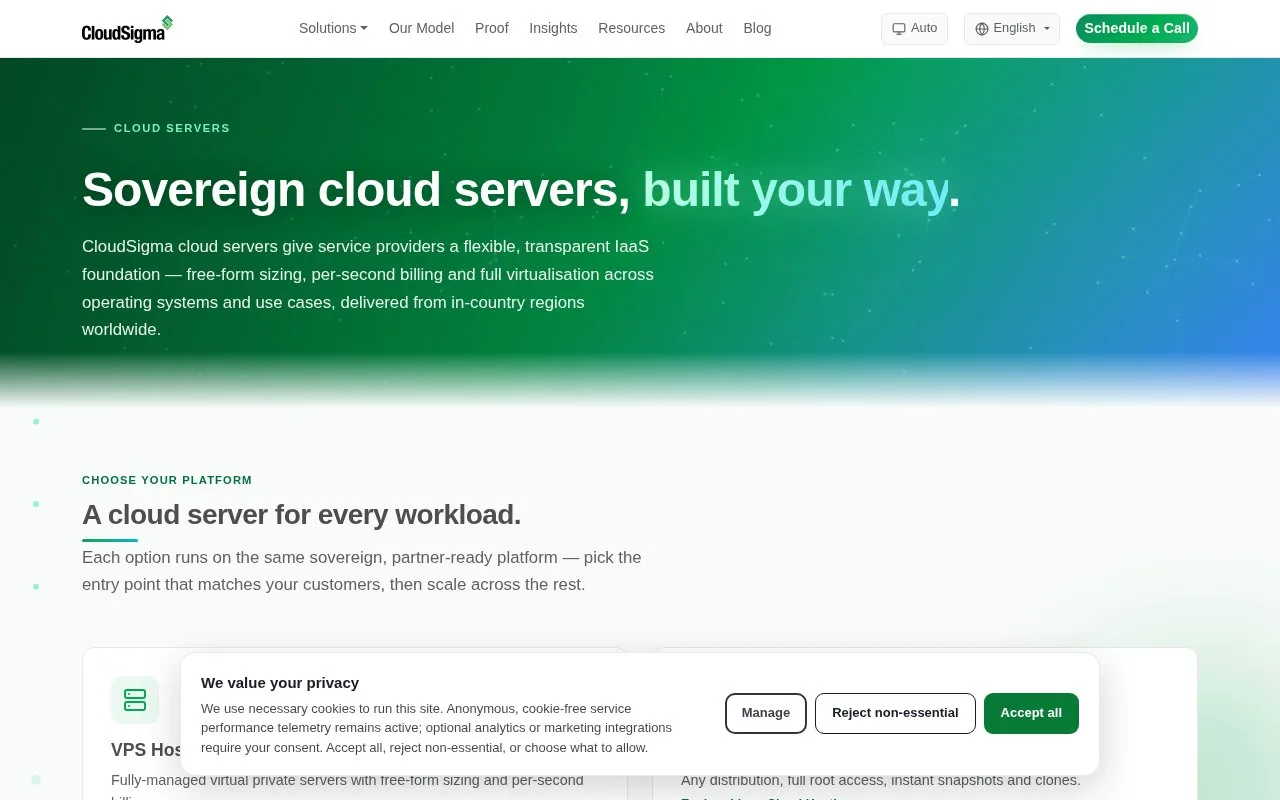The height and width of the screenshot is (800, 1280).
Task: Open the English language selector
Action: (1012, 29)
